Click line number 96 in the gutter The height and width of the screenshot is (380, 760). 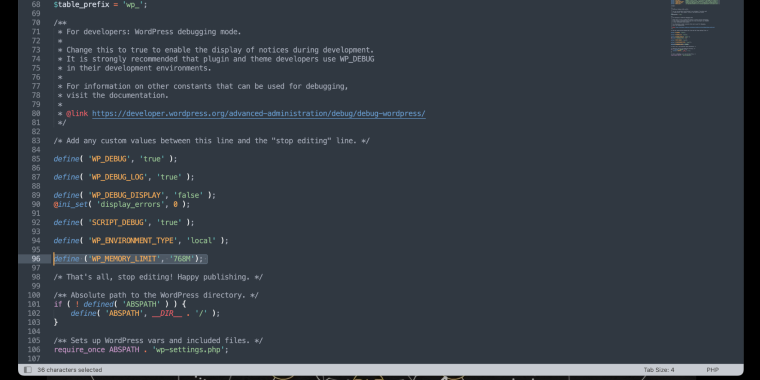tap(36, 259)
